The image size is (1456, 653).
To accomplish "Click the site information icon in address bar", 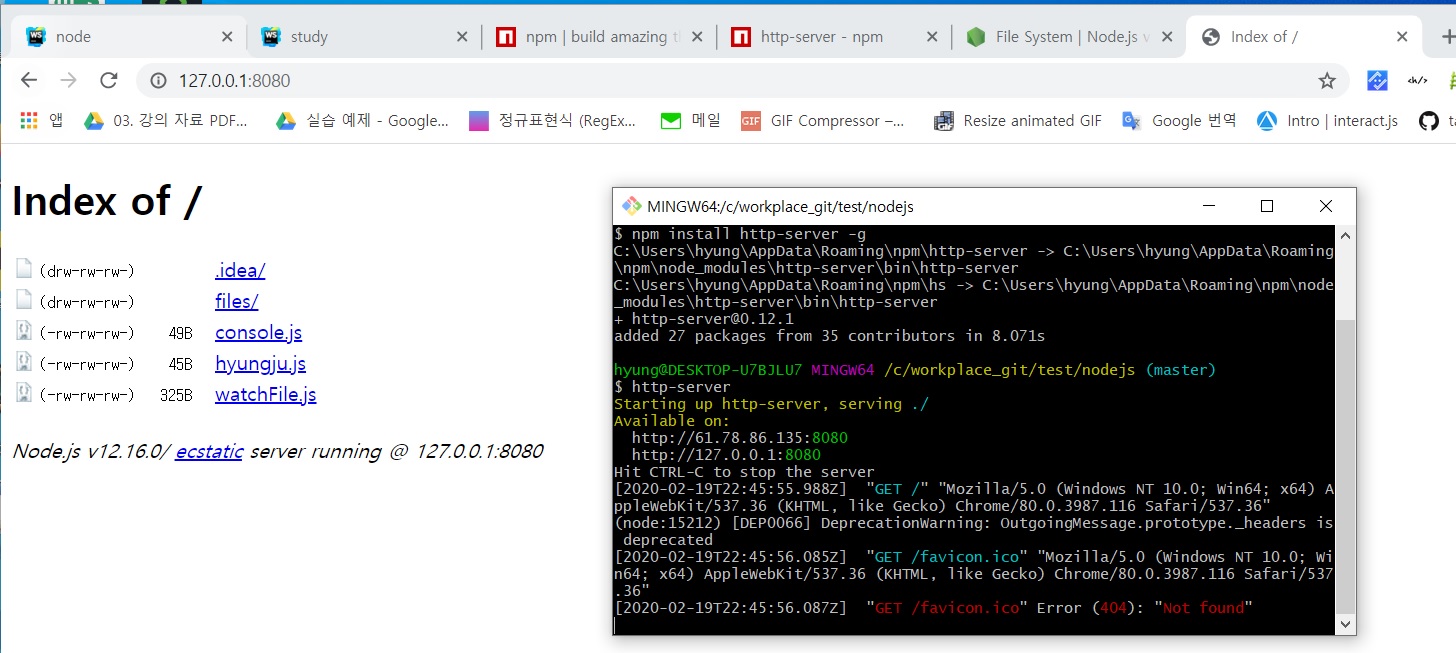I will (x=156, y=81).
